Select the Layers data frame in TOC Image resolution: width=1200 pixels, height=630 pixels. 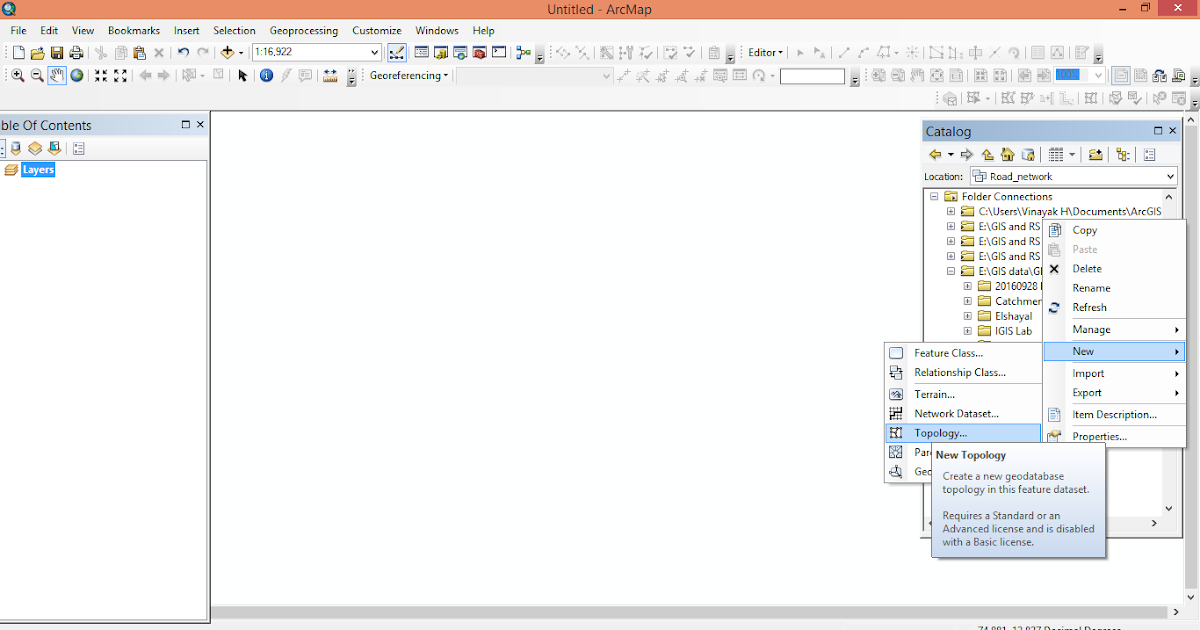(38, 170)
